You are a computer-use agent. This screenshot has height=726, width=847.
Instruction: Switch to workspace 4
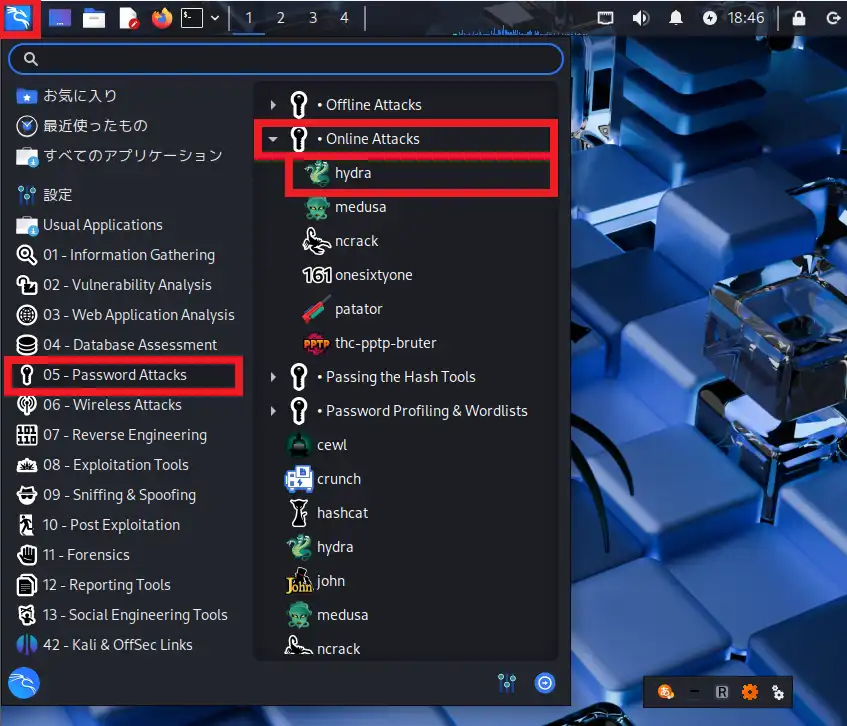pos(344,18)
